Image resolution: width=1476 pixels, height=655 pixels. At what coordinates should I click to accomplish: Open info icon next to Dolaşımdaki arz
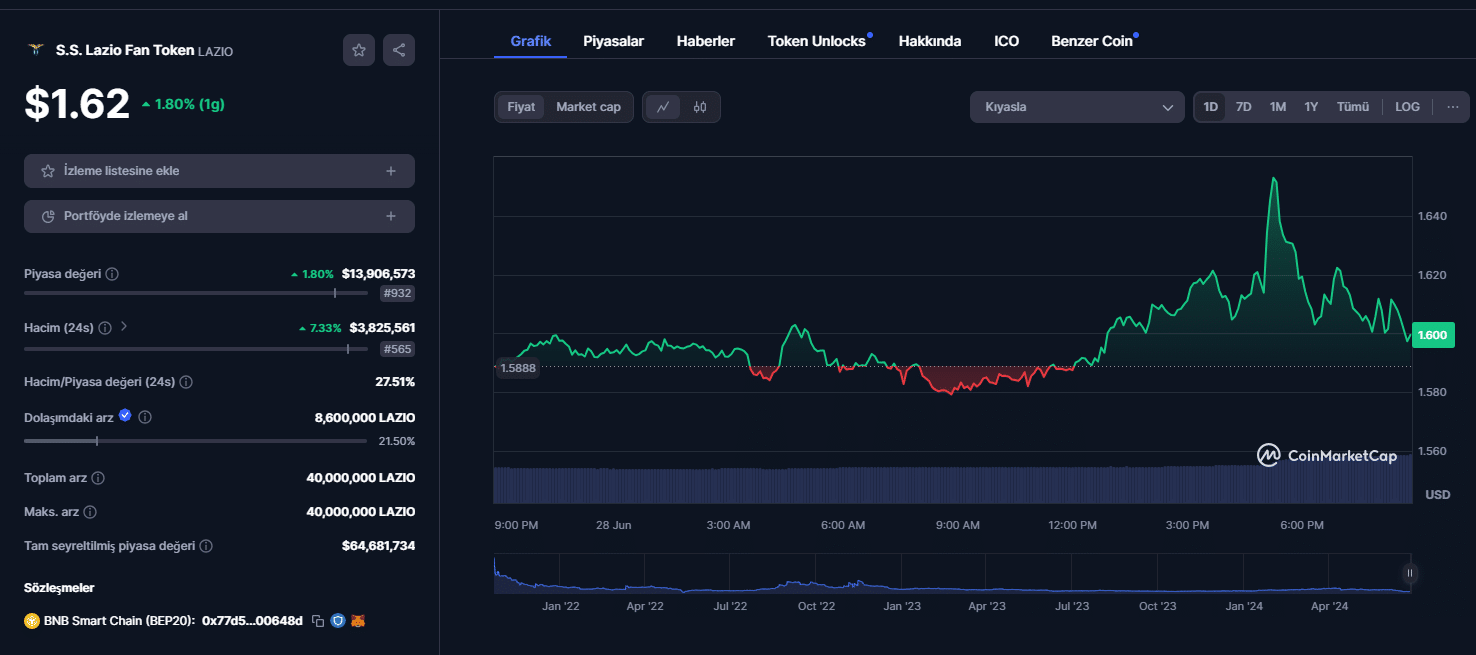145,418
